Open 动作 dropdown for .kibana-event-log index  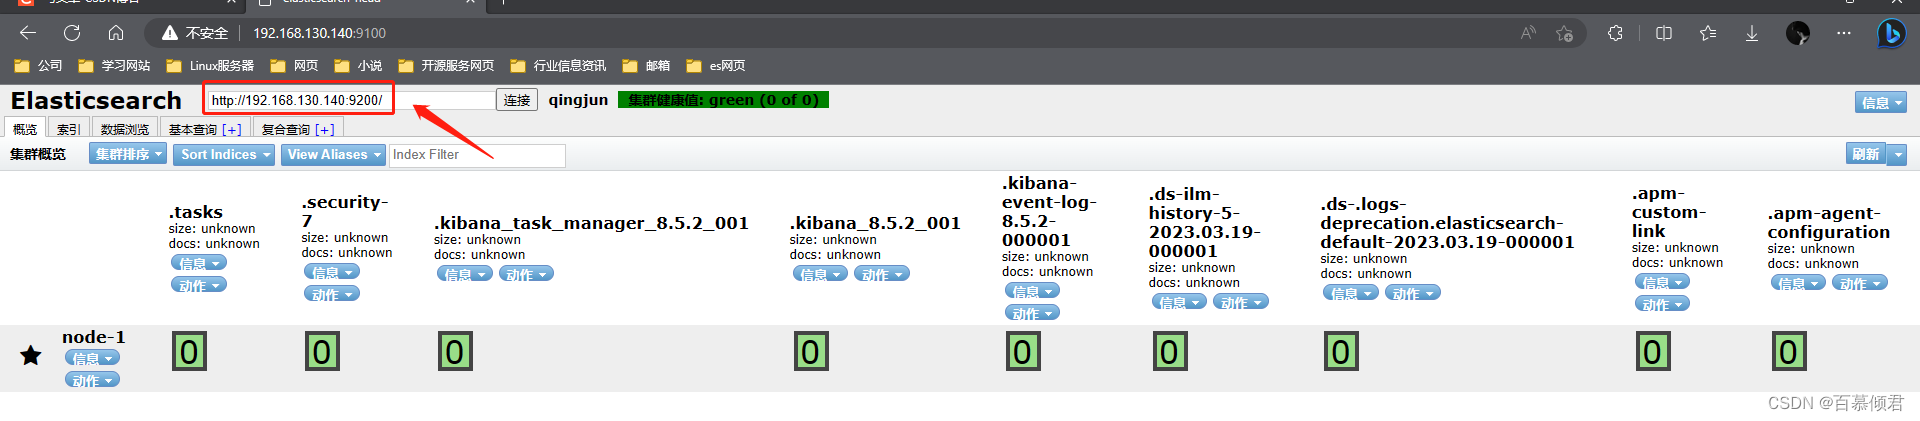(1032, 313)
